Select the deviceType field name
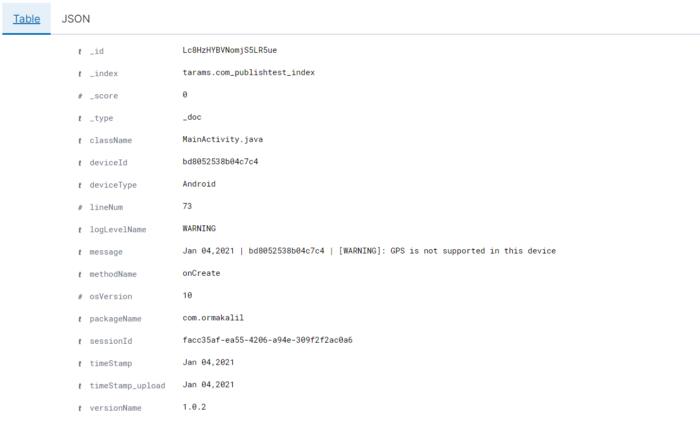 click(113, 185)
